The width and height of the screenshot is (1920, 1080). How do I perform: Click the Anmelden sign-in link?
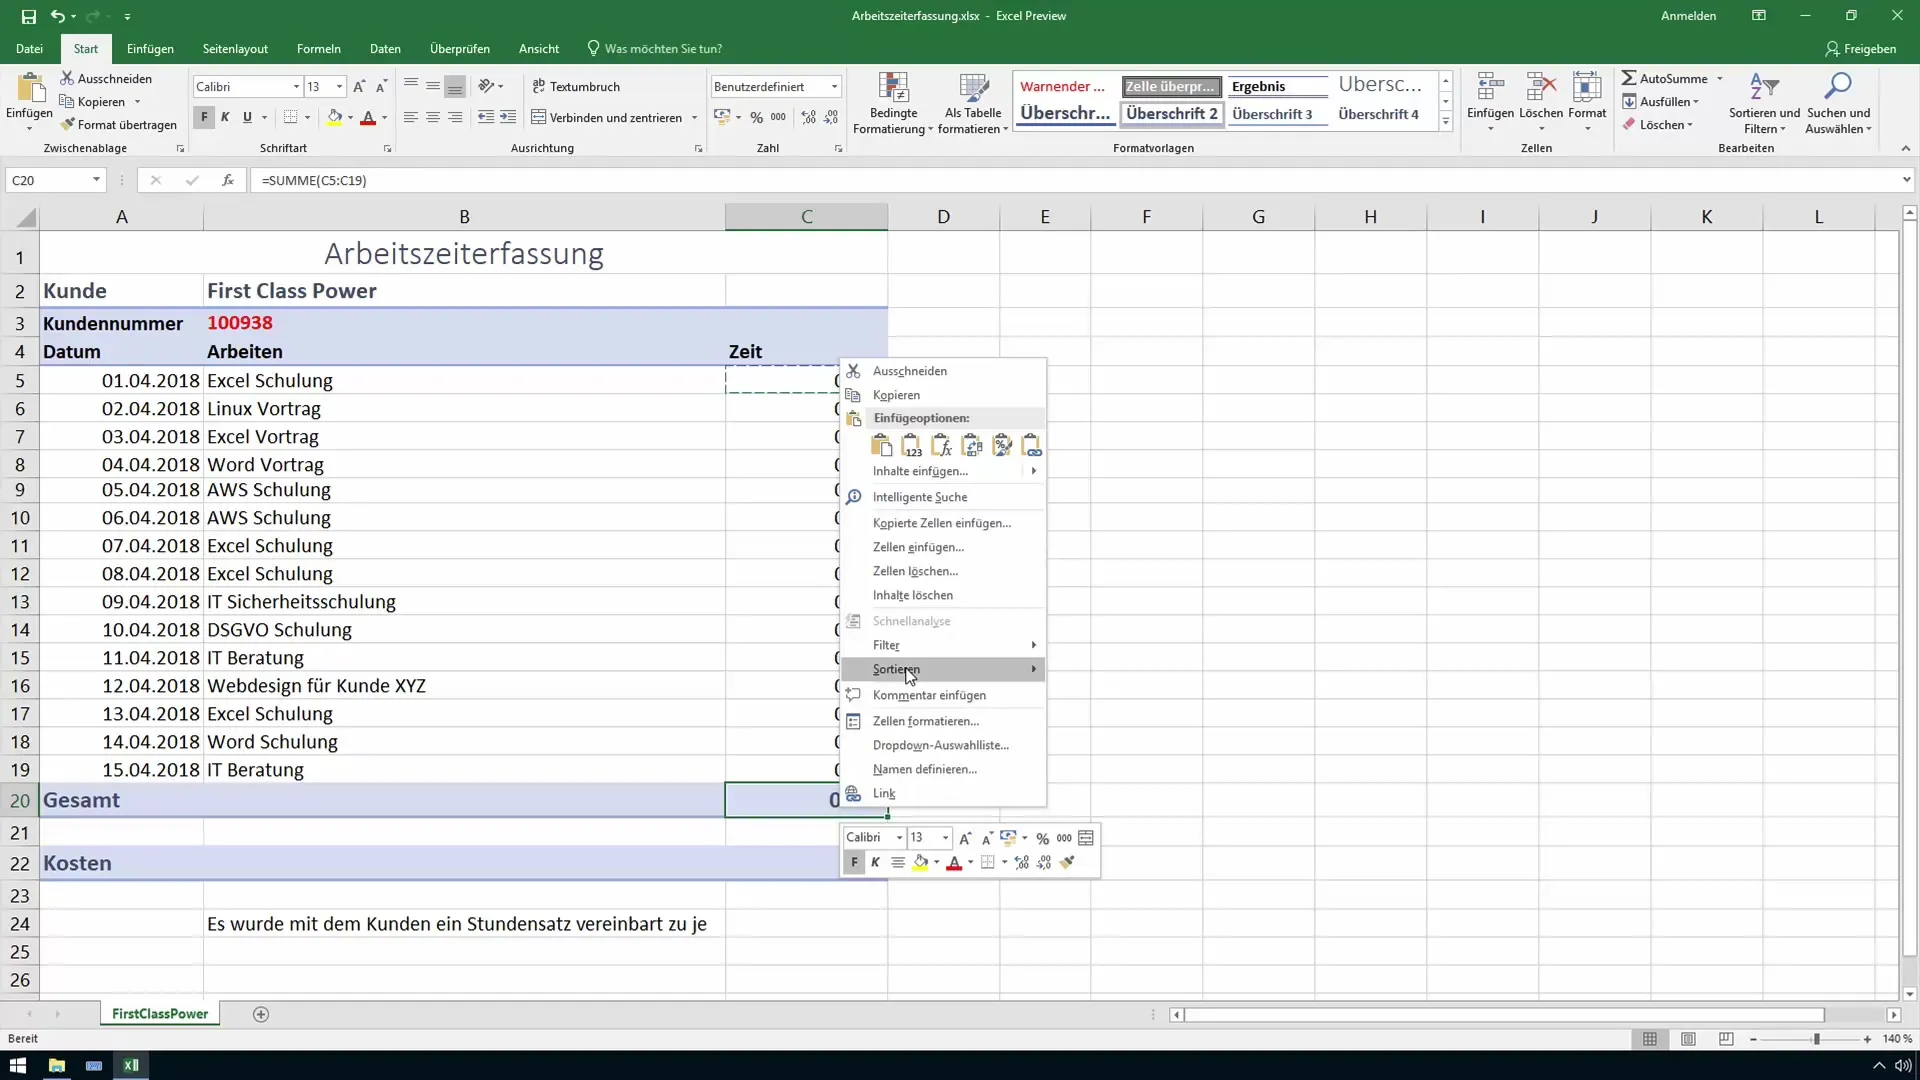coord(1688,16)
